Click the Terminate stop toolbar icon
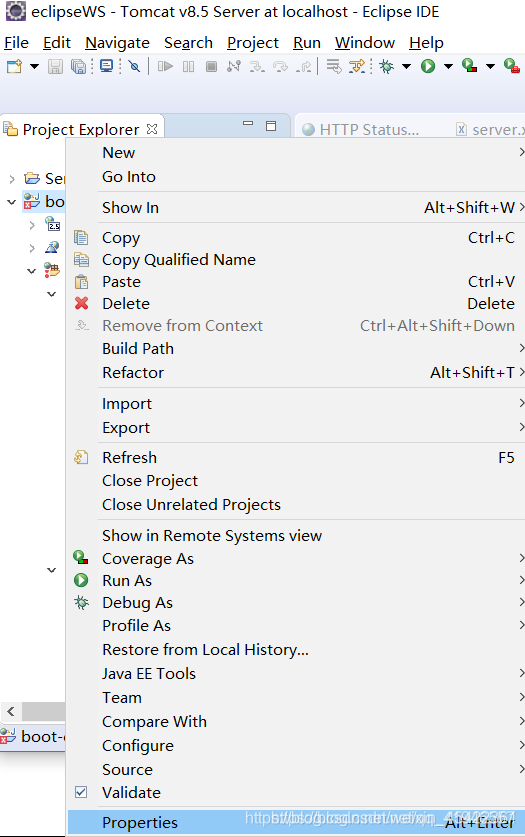This screenshot has height=837, width=525. click(211, 66)
